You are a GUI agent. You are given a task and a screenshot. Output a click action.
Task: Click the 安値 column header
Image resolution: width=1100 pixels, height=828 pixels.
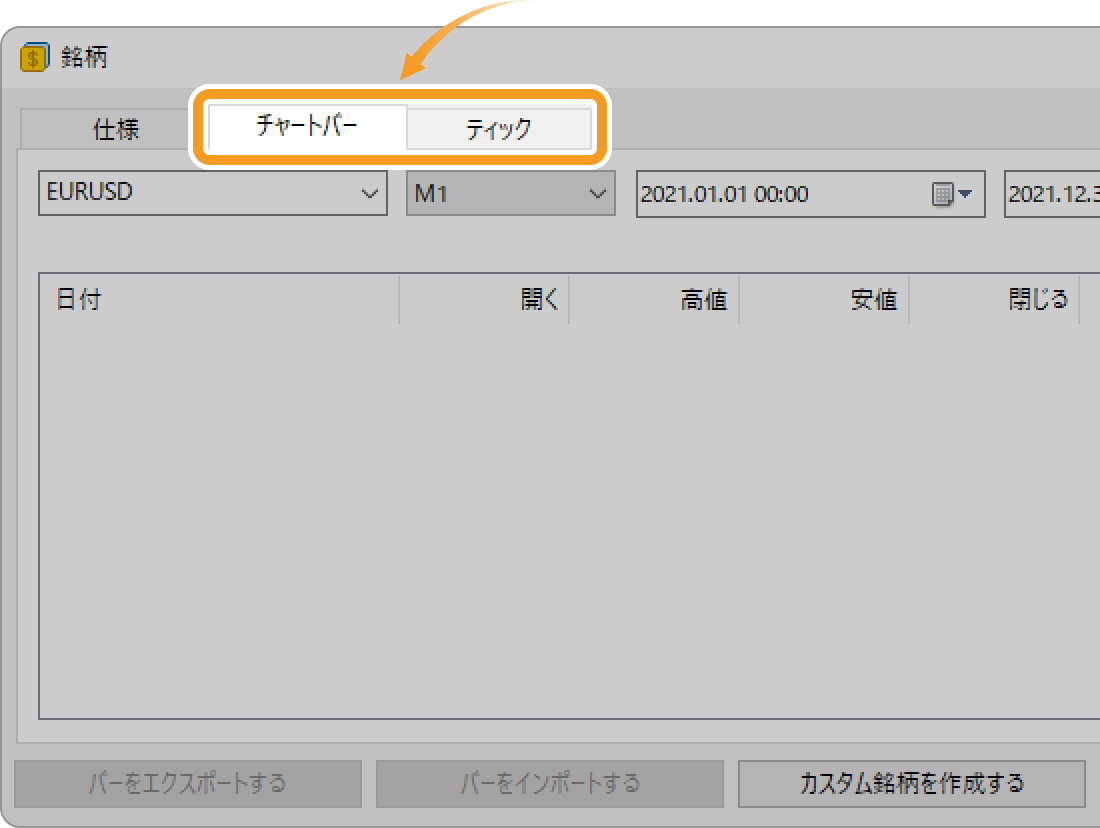click(824, 300)
